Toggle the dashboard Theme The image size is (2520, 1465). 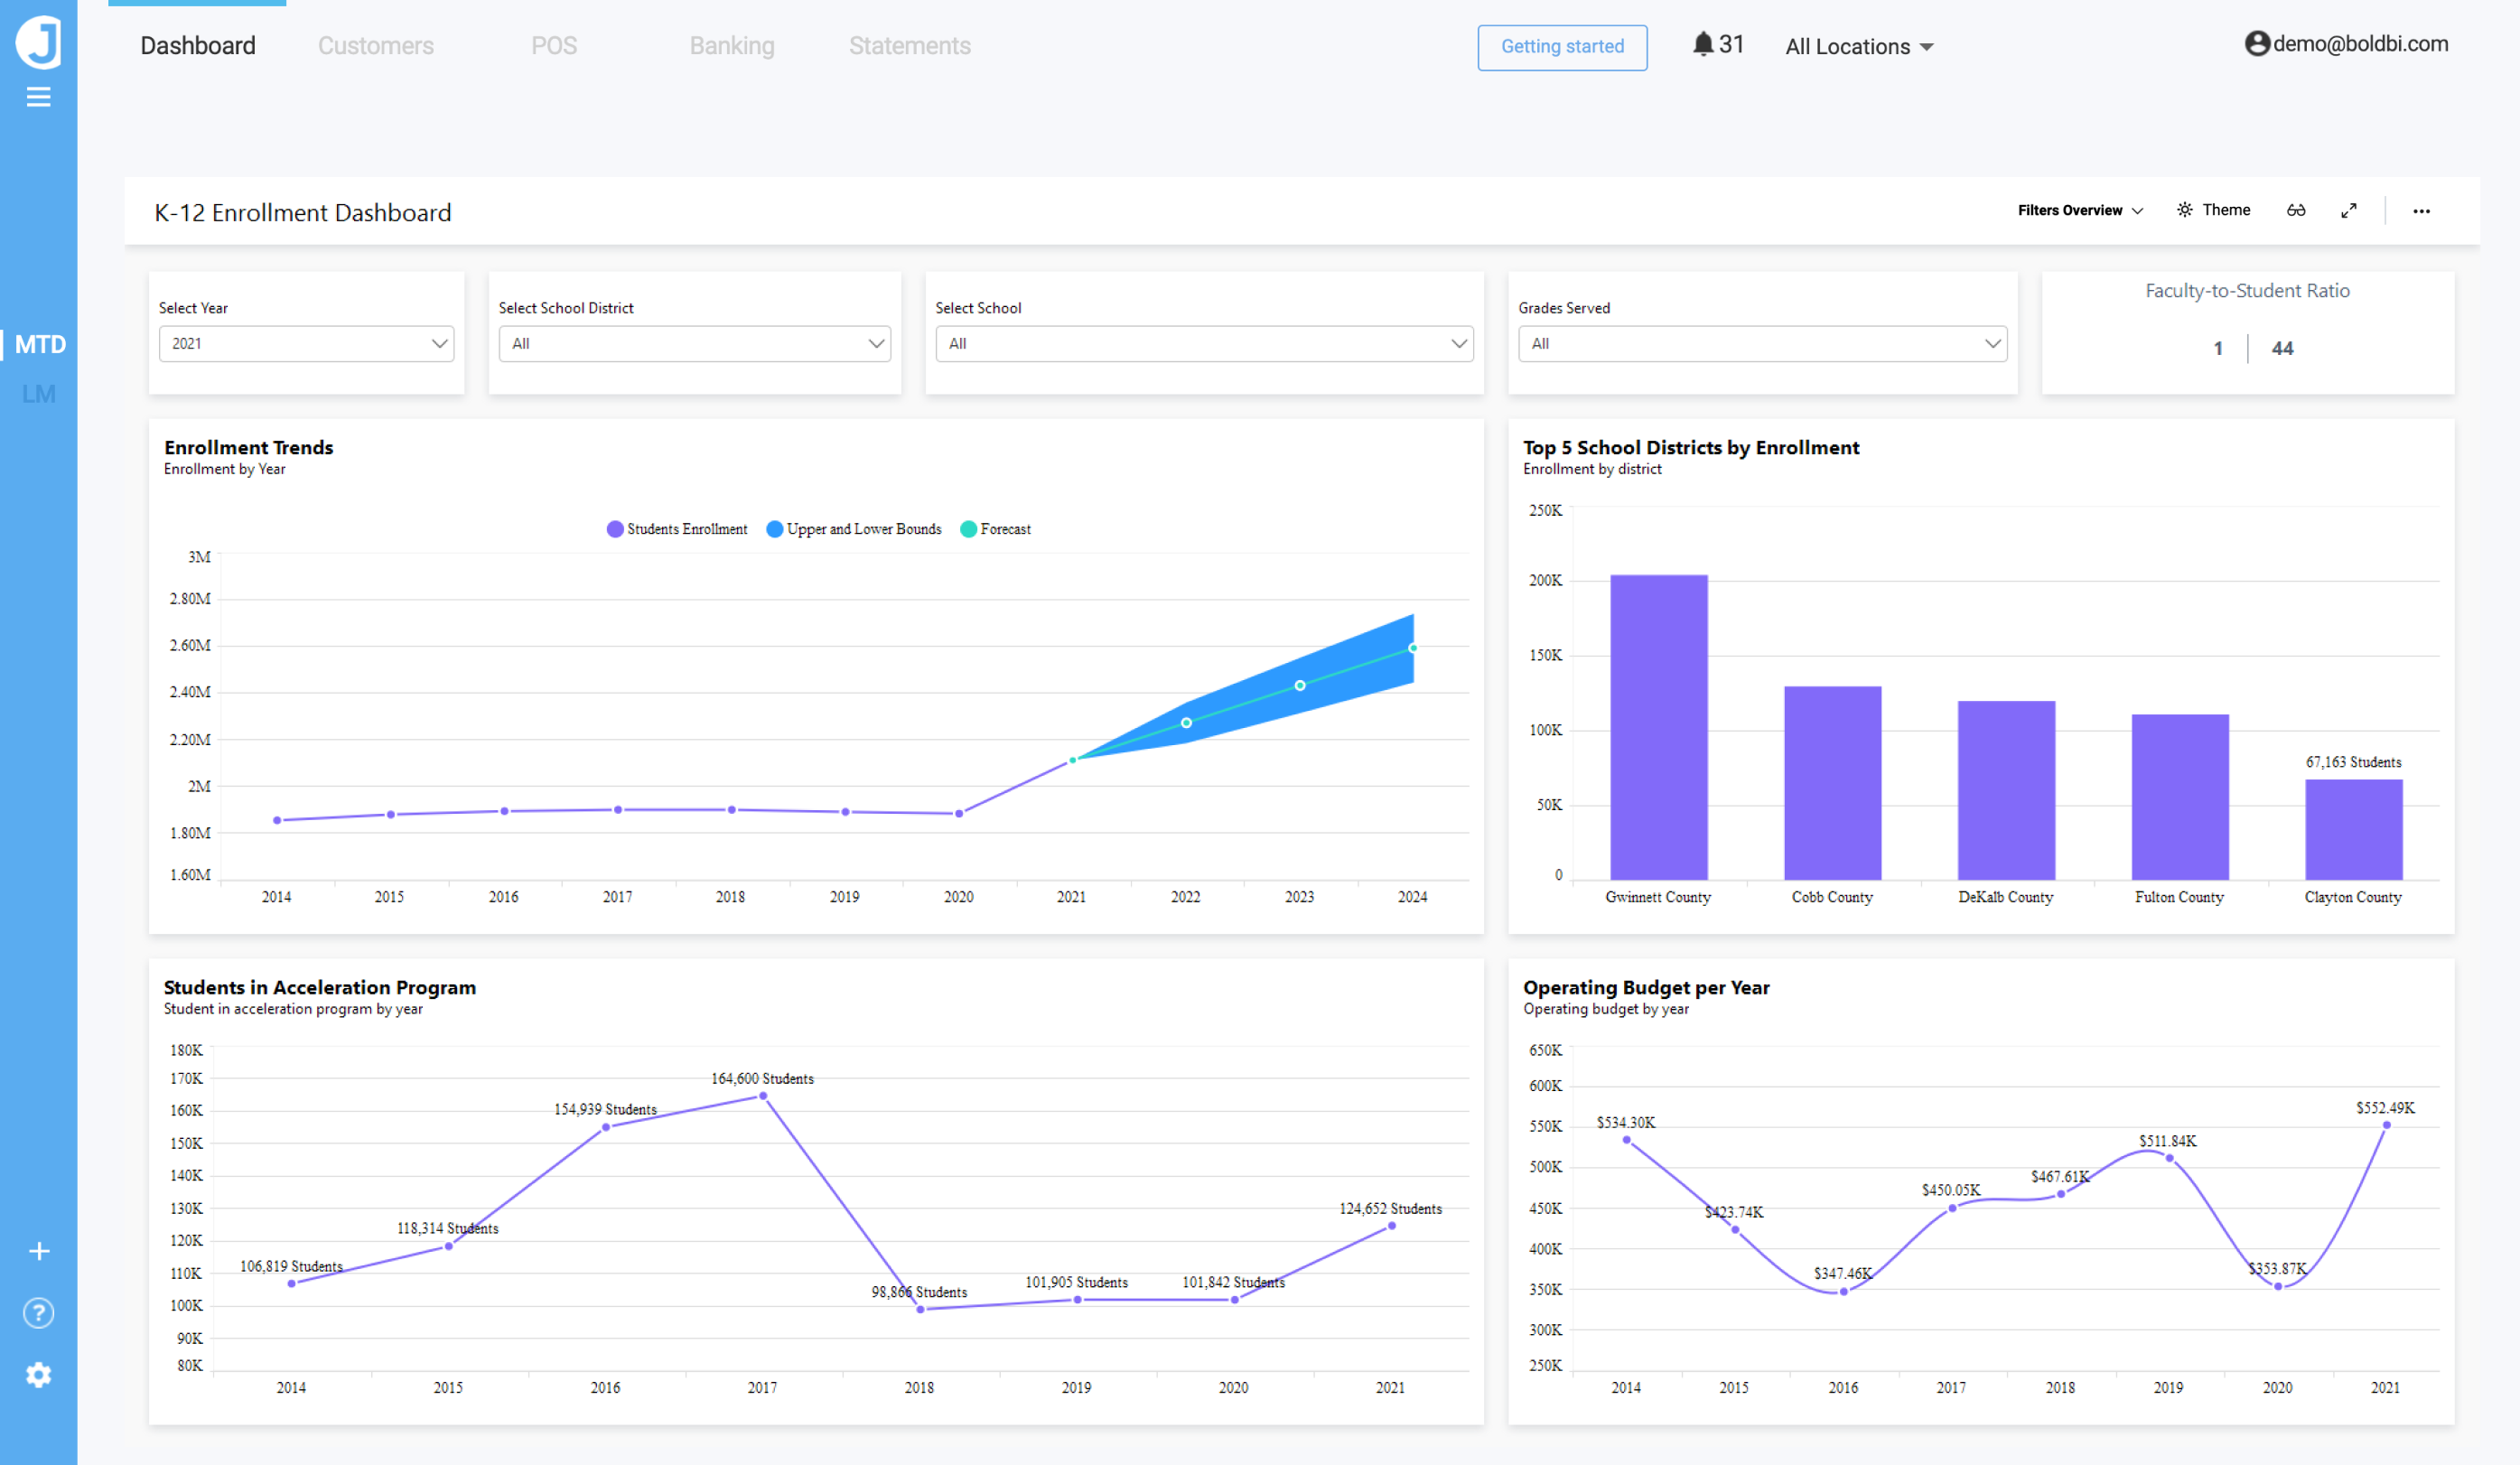point(2214,210)
